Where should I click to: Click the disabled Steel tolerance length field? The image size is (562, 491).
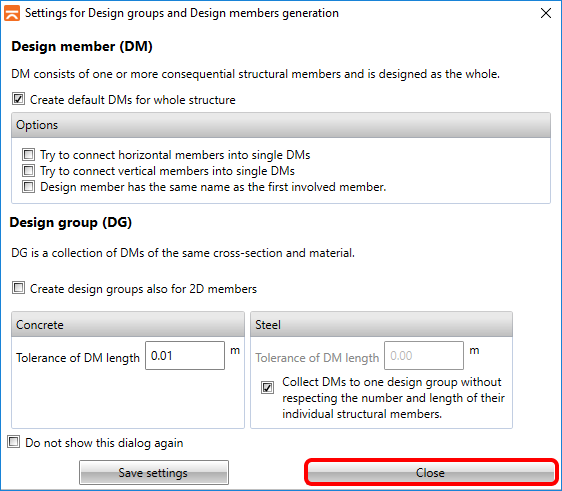click(x=424, y=356)
